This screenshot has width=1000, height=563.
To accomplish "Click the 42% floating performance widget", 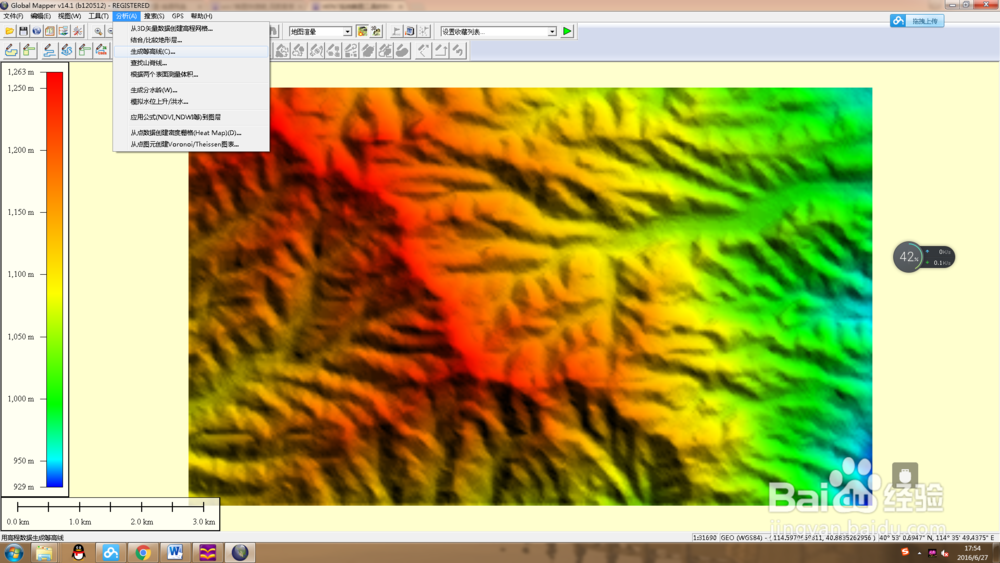I will click(x=923, y=257).
